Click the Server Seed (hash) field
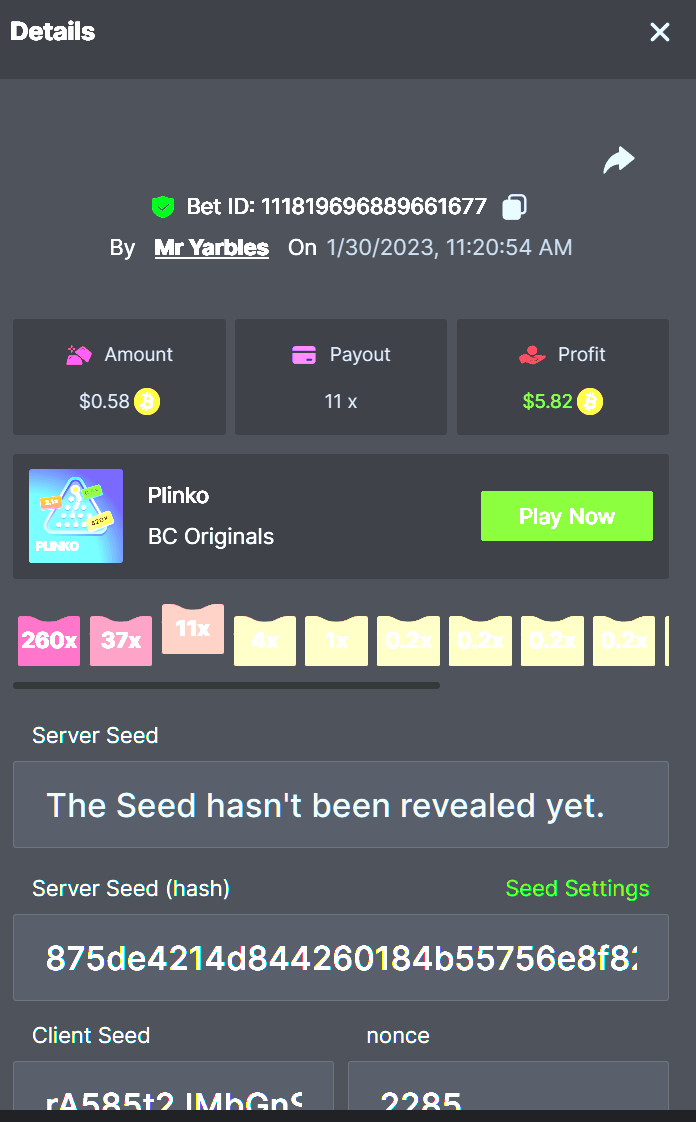 point(340,957)
